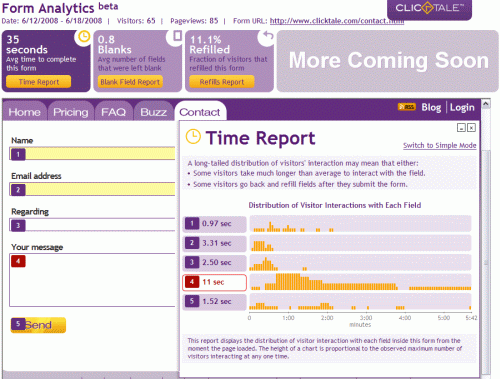Screen dimensions: 500x379
Task: Click the RSS feed icon
Action: point(407,107)
